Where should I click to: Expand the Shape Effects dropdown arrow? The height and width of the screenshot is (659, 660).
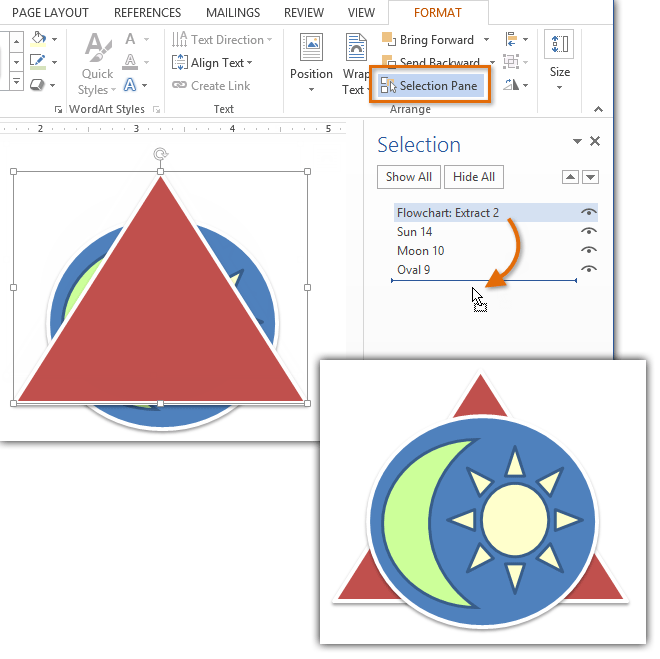point(53,85)
